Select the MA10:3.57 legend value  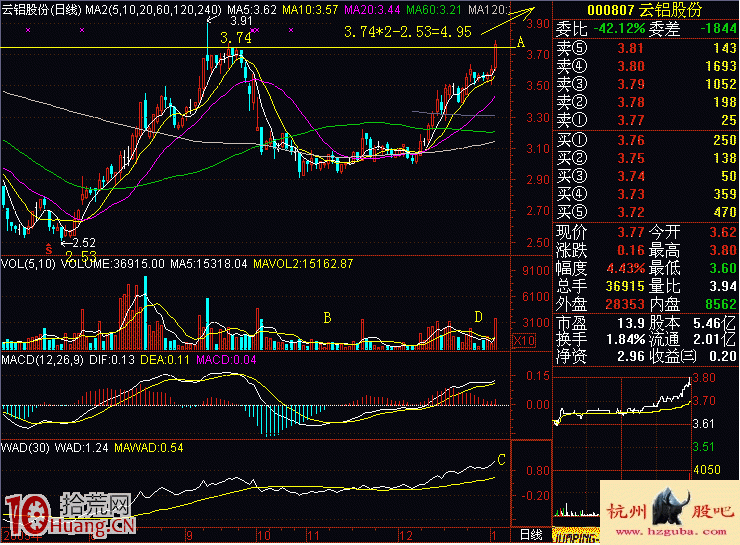click(310, 9)
